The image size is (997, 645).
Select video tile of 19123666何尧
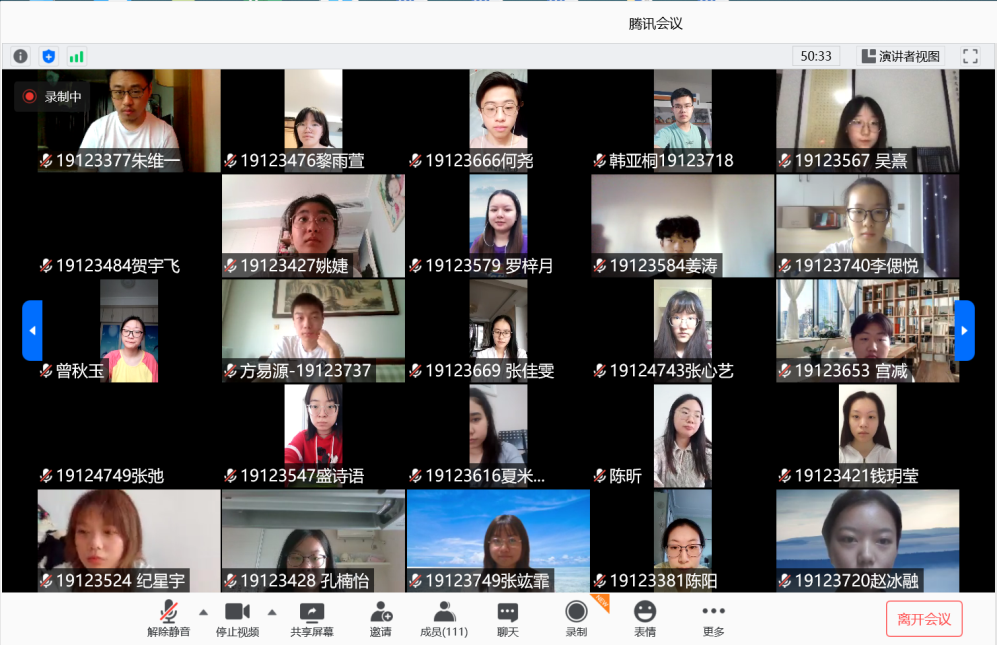[498, 120]
